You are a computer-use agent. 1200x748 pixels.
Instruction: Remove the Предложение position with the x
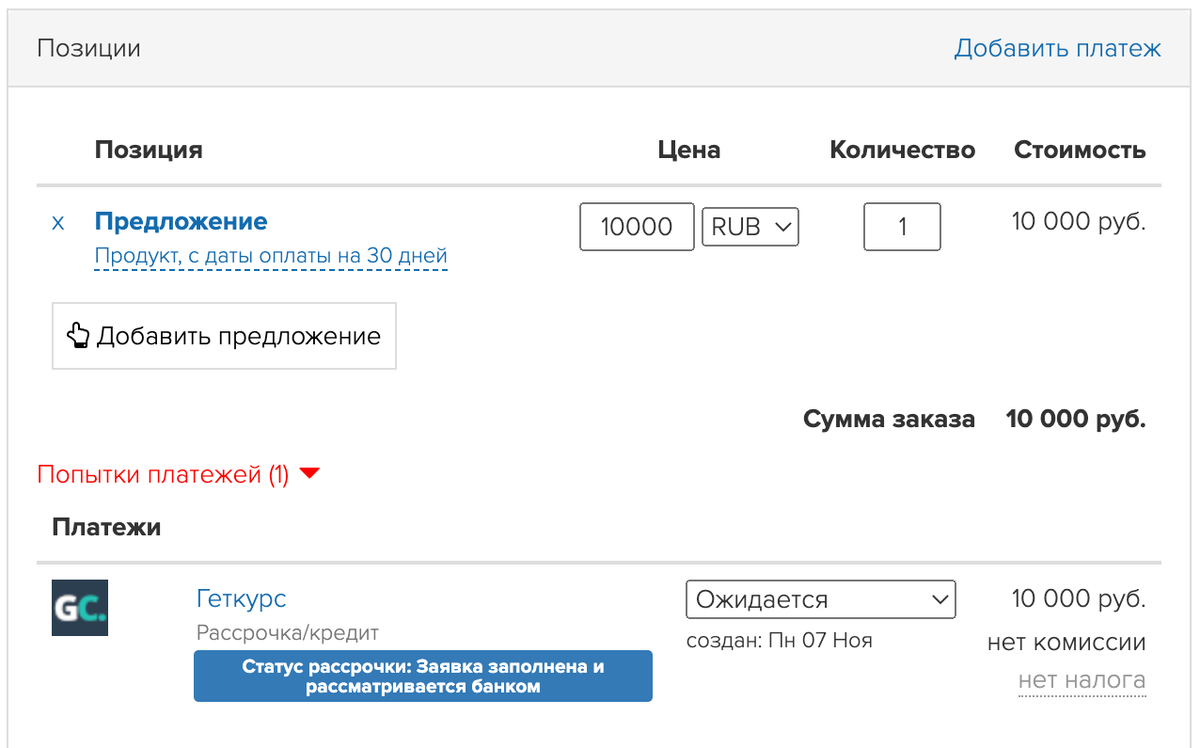(58, 223)
